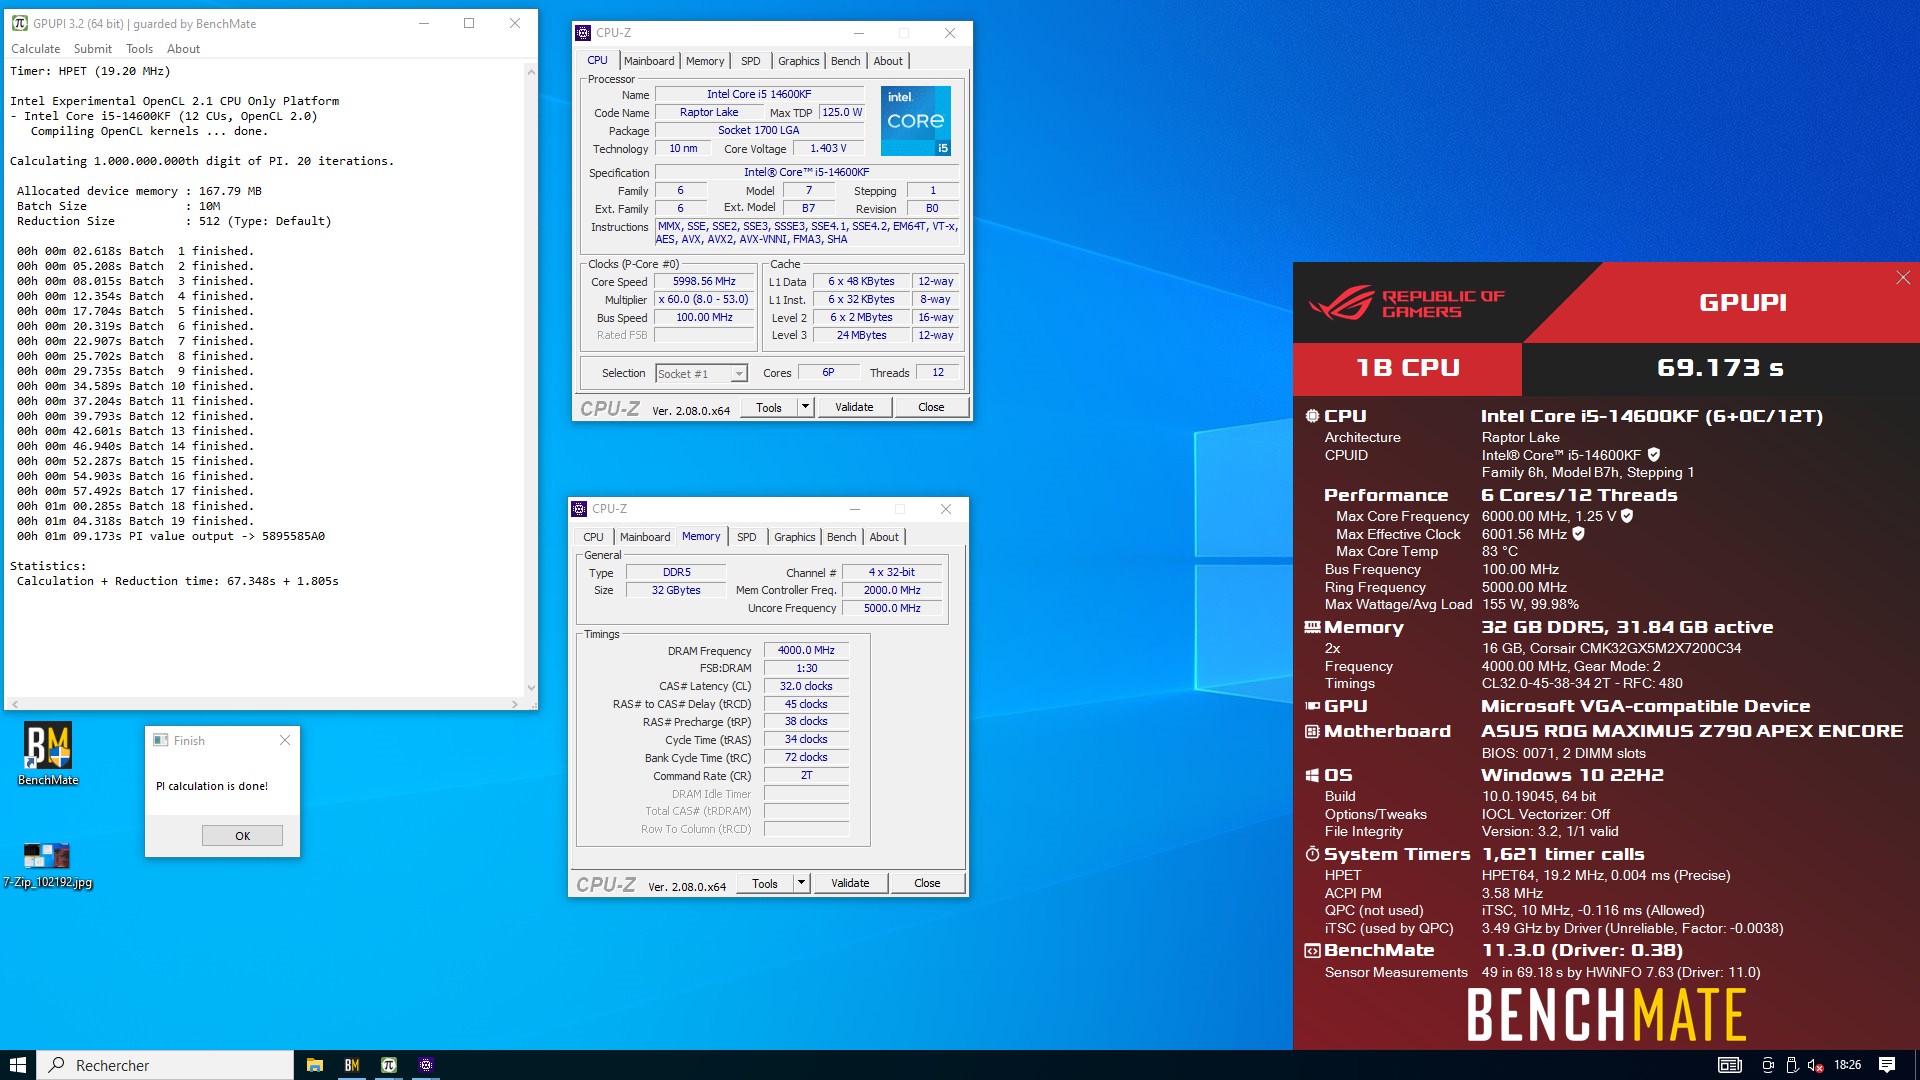Click the Core Speed 5998.56 MHz value
Screen dimensions: 1920x1080
point(704,282)
